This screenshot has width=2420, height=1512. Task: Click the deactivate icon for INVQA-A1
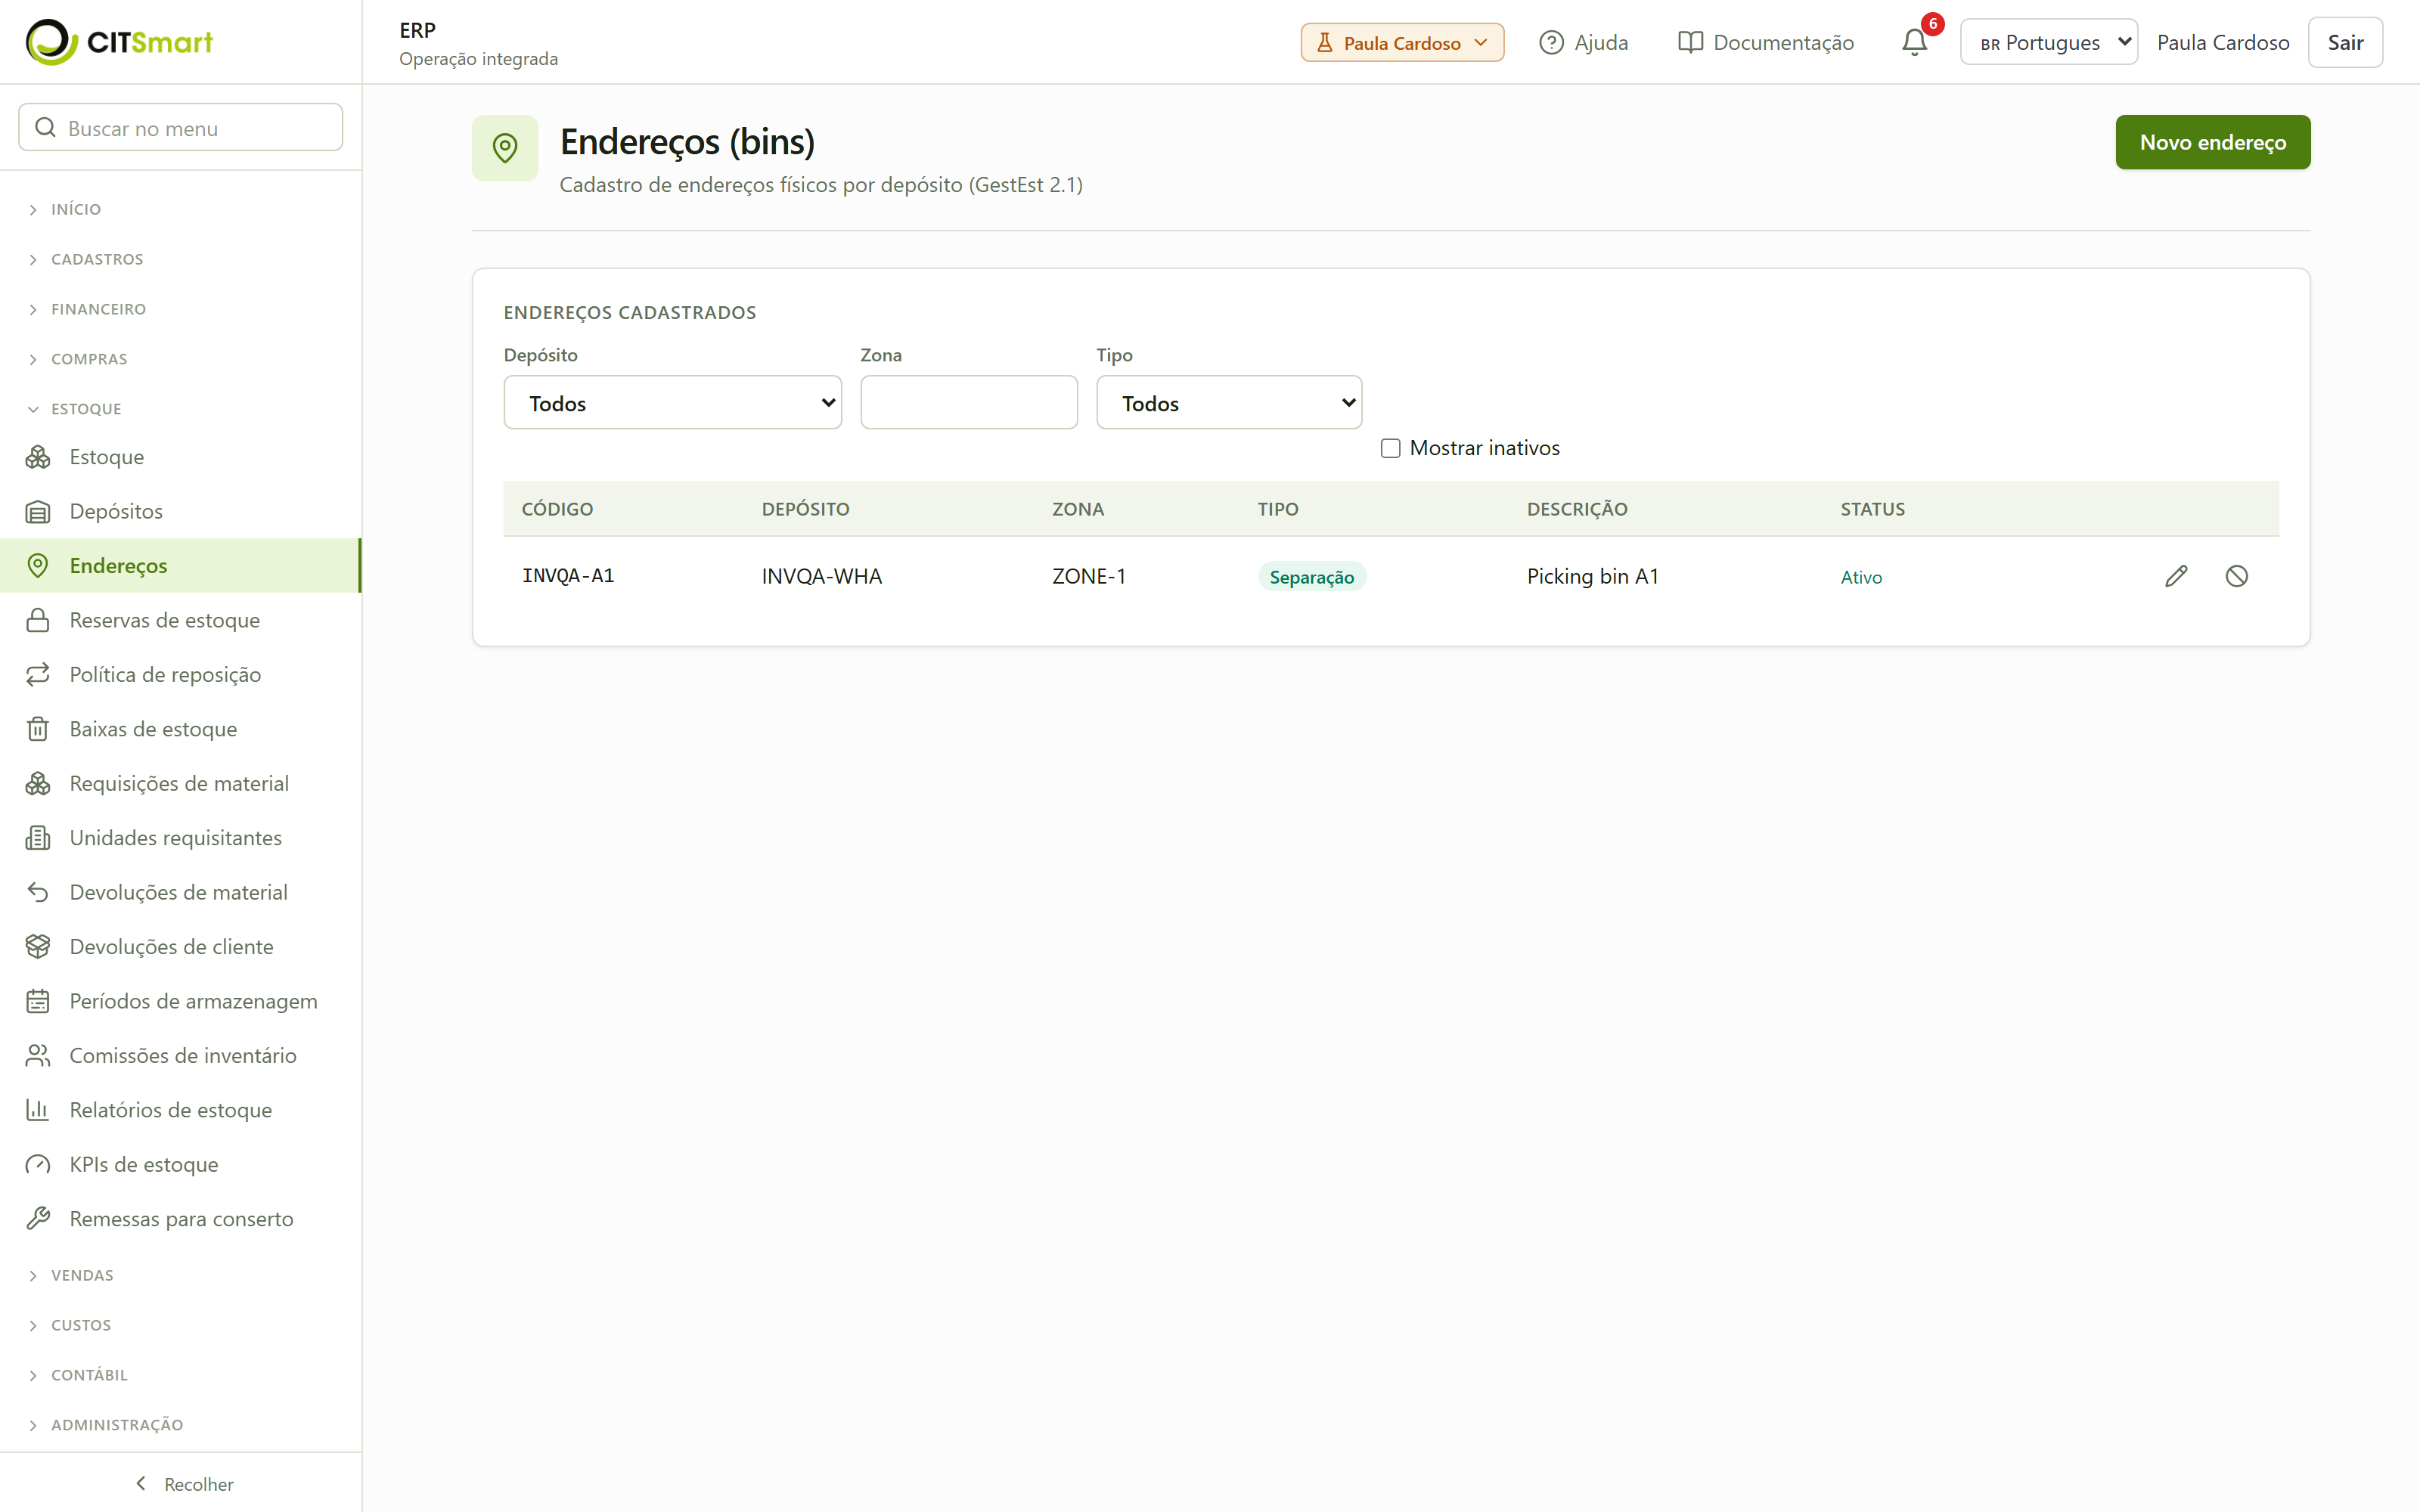pyautogui.click(x=2237, y=576)
